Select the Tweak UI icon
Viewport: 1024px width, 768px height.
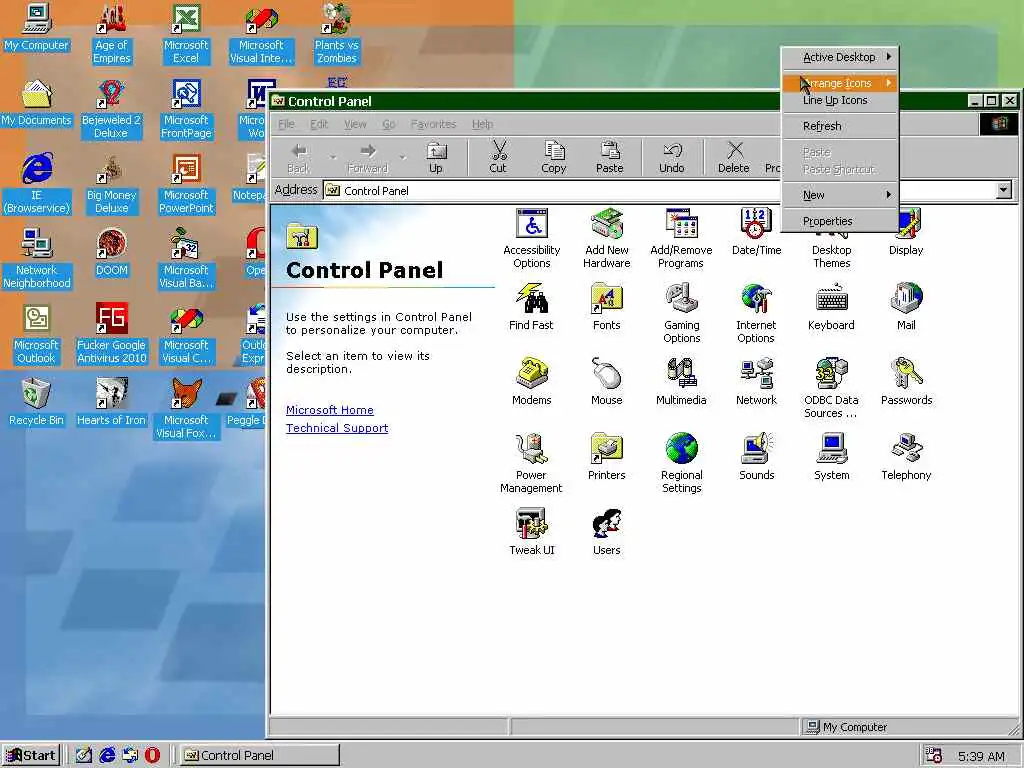532,532
